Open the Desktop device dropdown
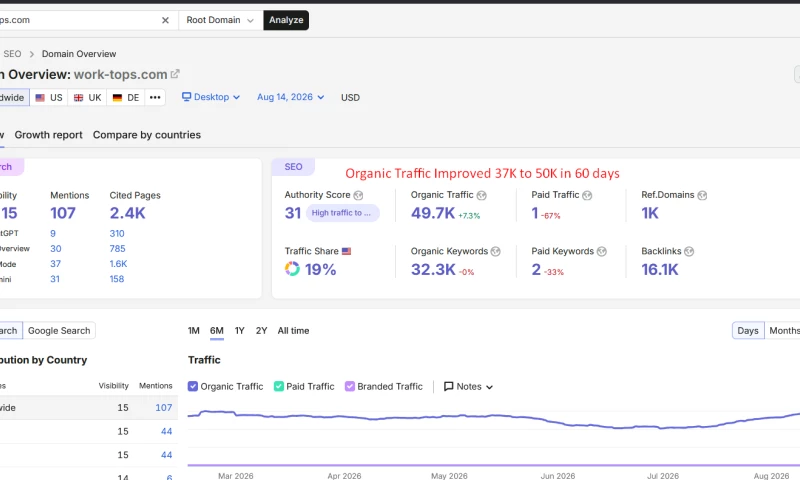This screenshot has height=480, width=800. click(x=211, y=97)
